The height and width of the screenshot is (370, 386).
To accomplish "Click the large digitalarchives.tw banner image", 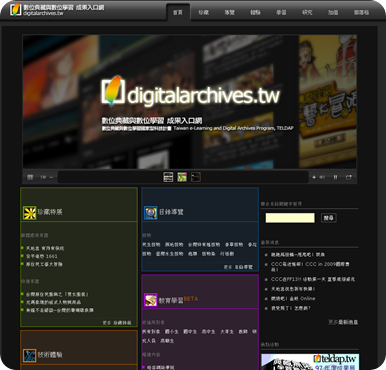I will [x=189, y=102].
